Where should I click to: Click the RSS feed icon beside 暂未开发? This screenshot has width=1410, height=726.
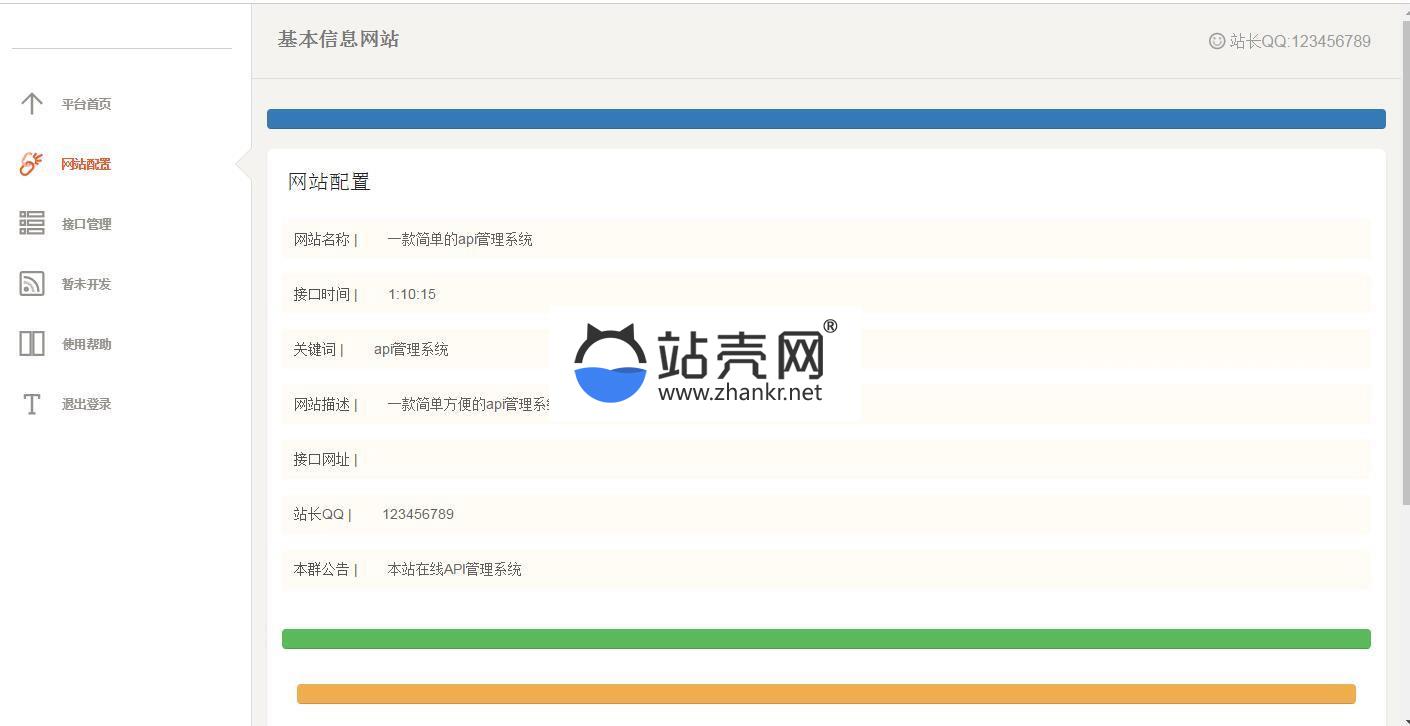coord(32,283)
